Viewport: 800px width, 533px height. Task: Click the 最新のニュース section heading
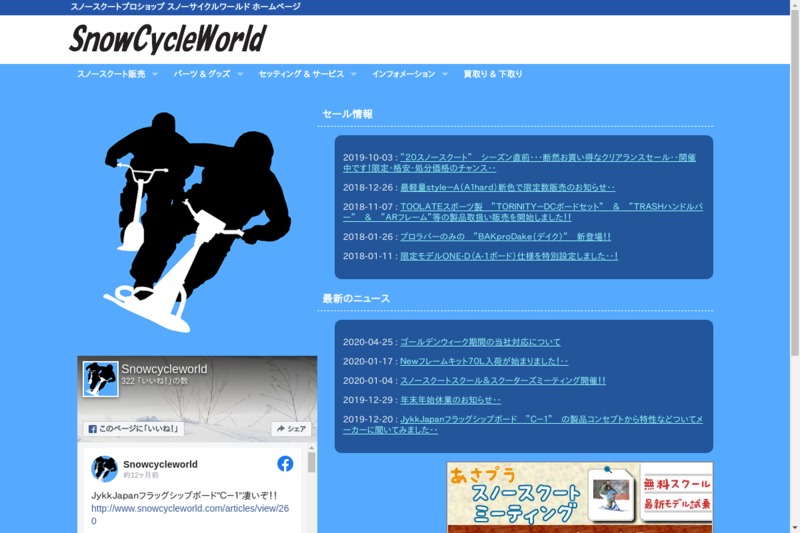pyautogui.click(x=356, y=299)
